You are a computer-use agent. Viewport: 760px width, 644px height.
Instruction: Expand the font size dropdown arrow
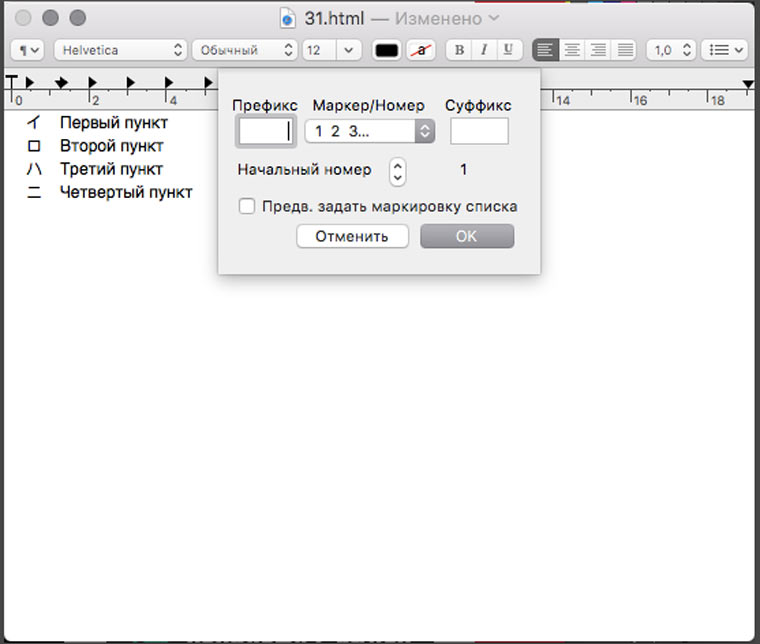click(x=348, y=50)
